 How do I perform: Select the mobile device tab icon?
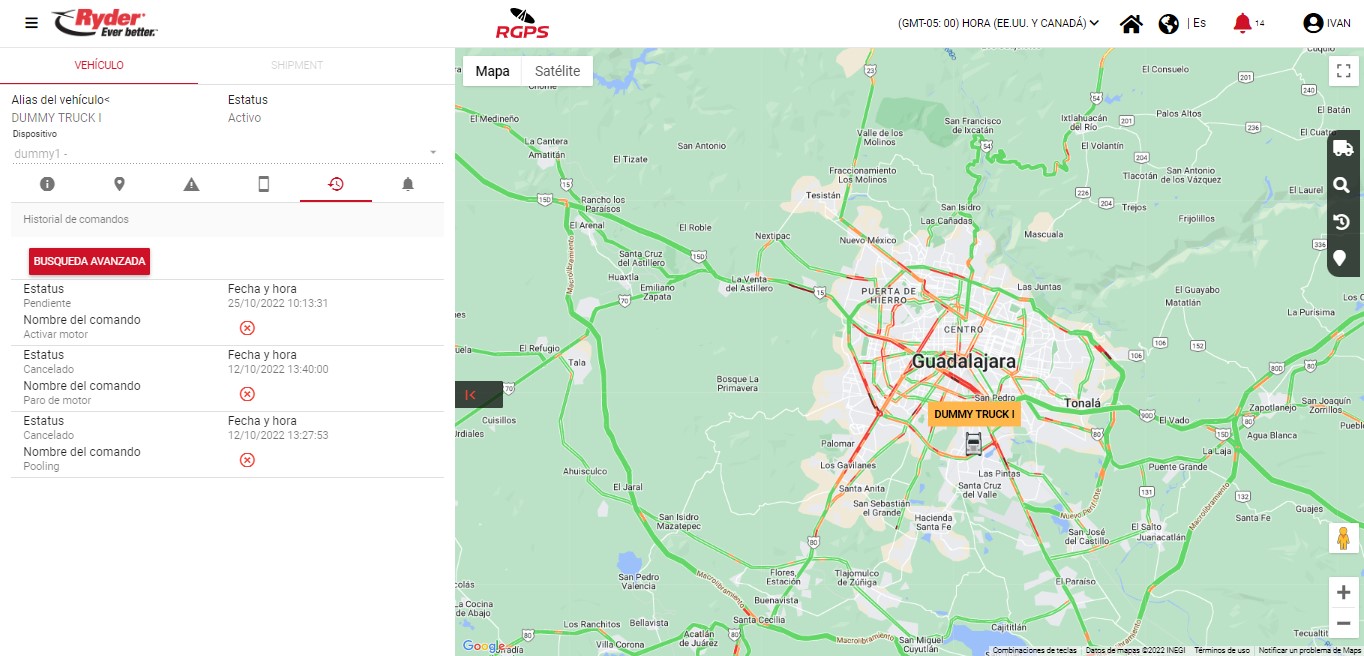pyautogui.click(x=264, y=184)
